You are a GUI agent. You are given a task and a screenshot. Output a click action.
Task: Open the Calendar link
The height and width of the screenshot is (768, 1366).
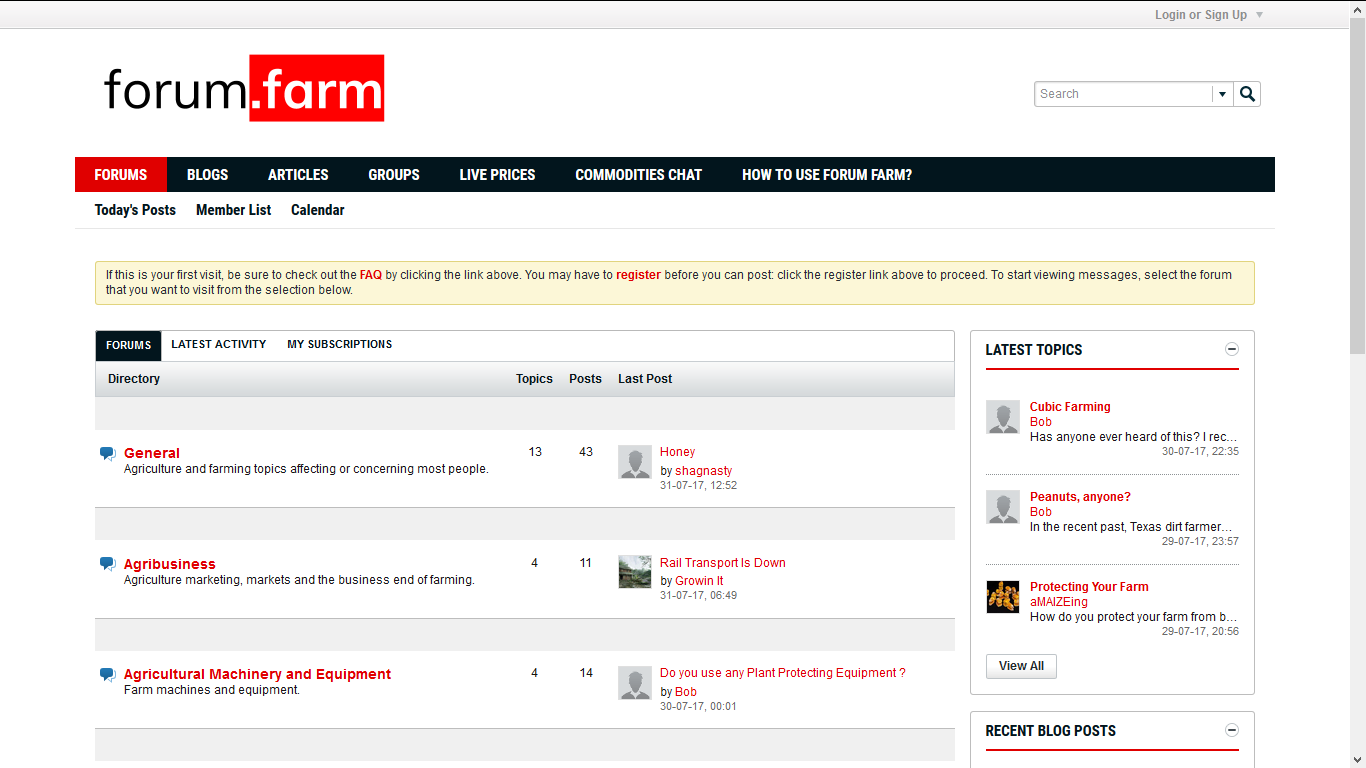click(318, 210)
